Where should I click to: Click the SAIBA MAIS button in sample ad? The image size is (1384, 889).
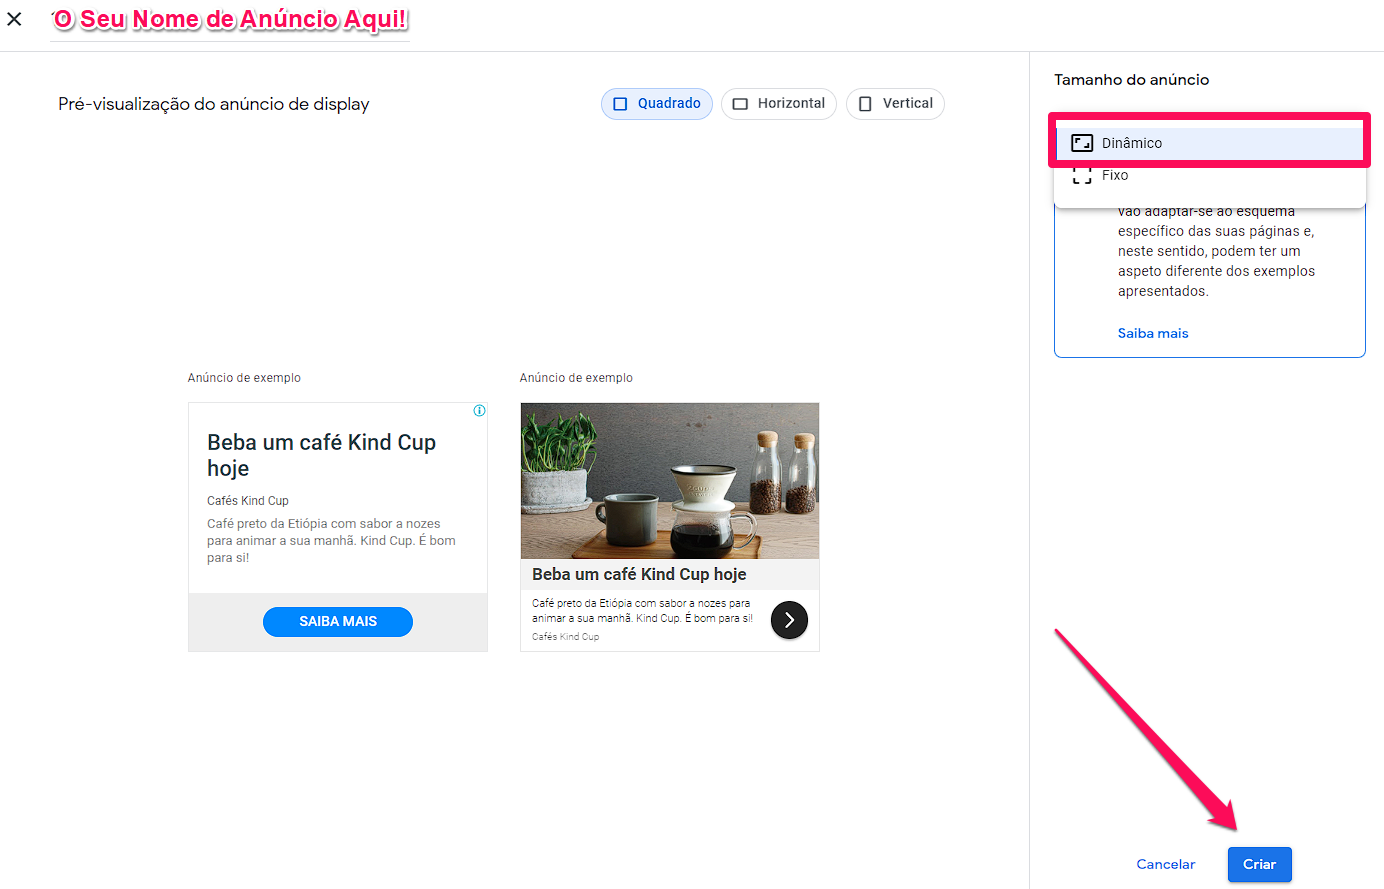pyautogui.click(x=338, y=621)
